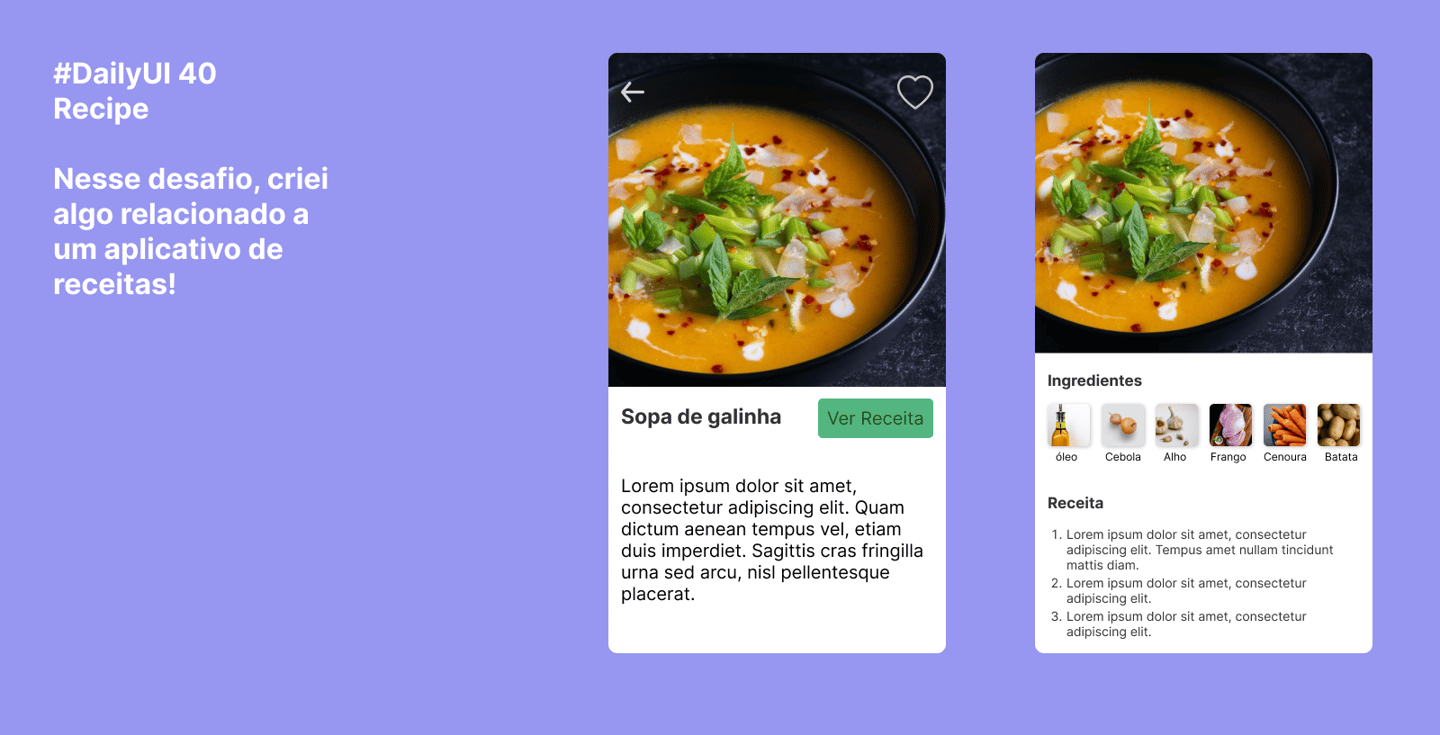Select recipe step 1 text
Screen dimensions: 1440x735
point(1200,550)
